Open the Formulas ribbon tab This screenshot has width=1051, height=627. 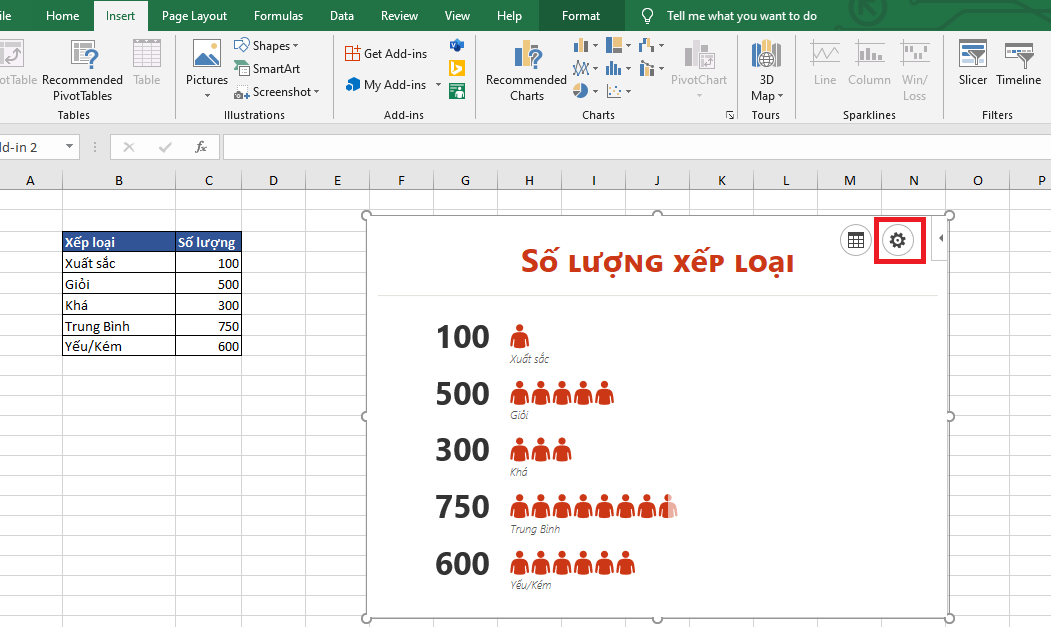point(278,16)
